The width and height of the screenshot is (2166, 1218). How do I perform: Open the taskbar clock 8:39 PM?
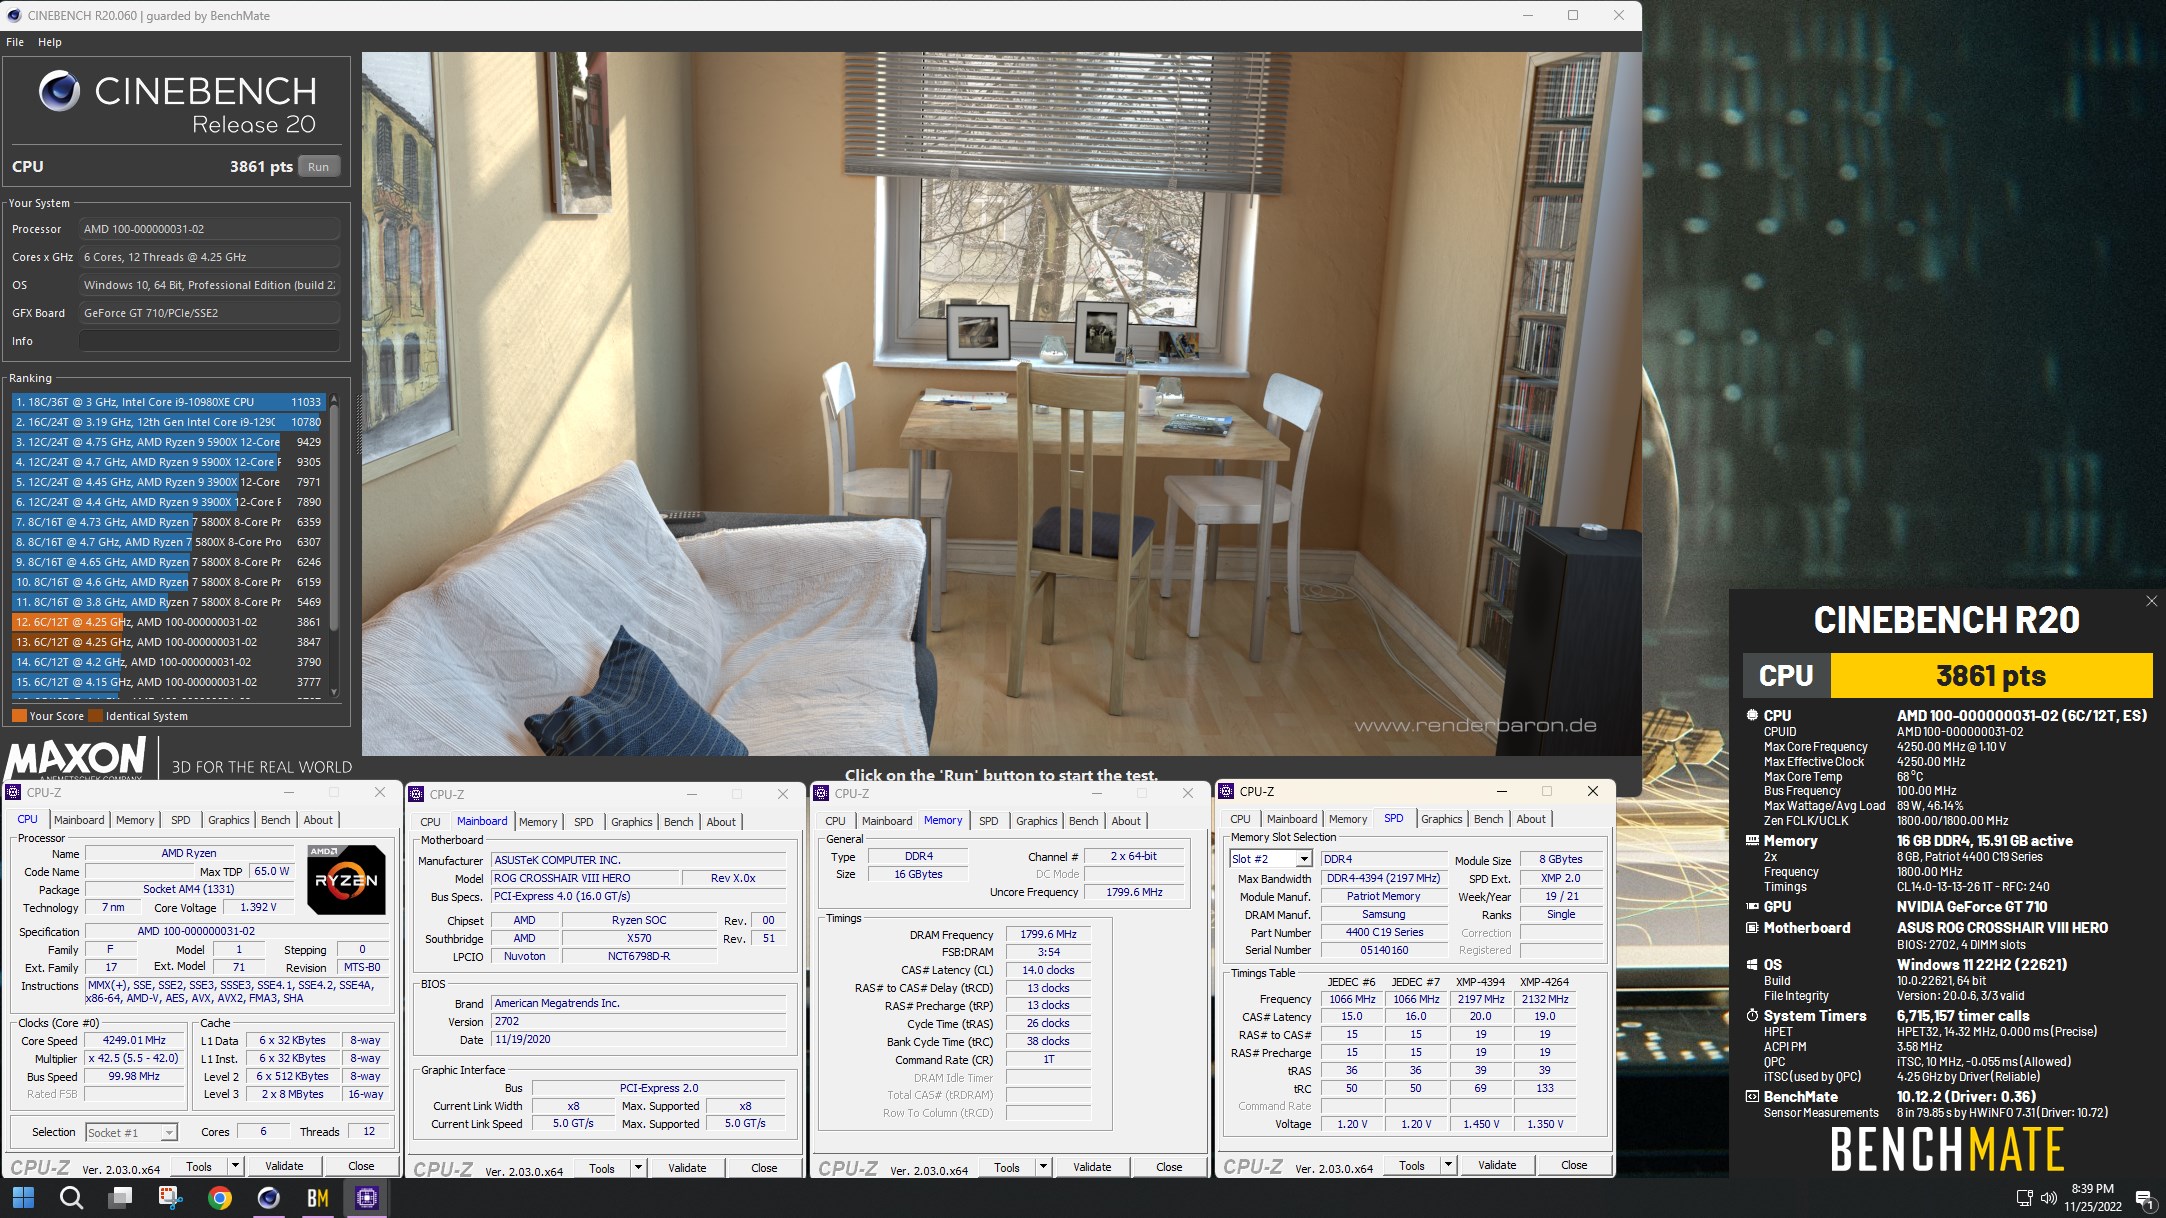[x=2093, y=1198]
